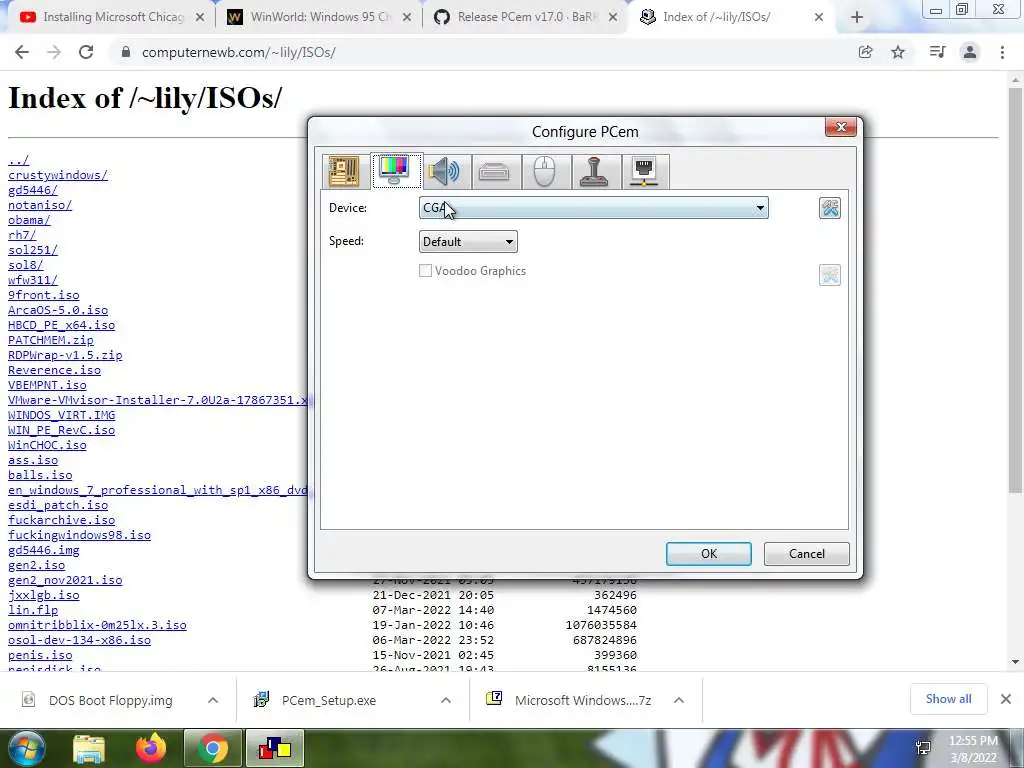The height and width of the screenshot is (768, 1024).
Task: Close the WinWorld browser tab
Action: (x=407, y=18)
